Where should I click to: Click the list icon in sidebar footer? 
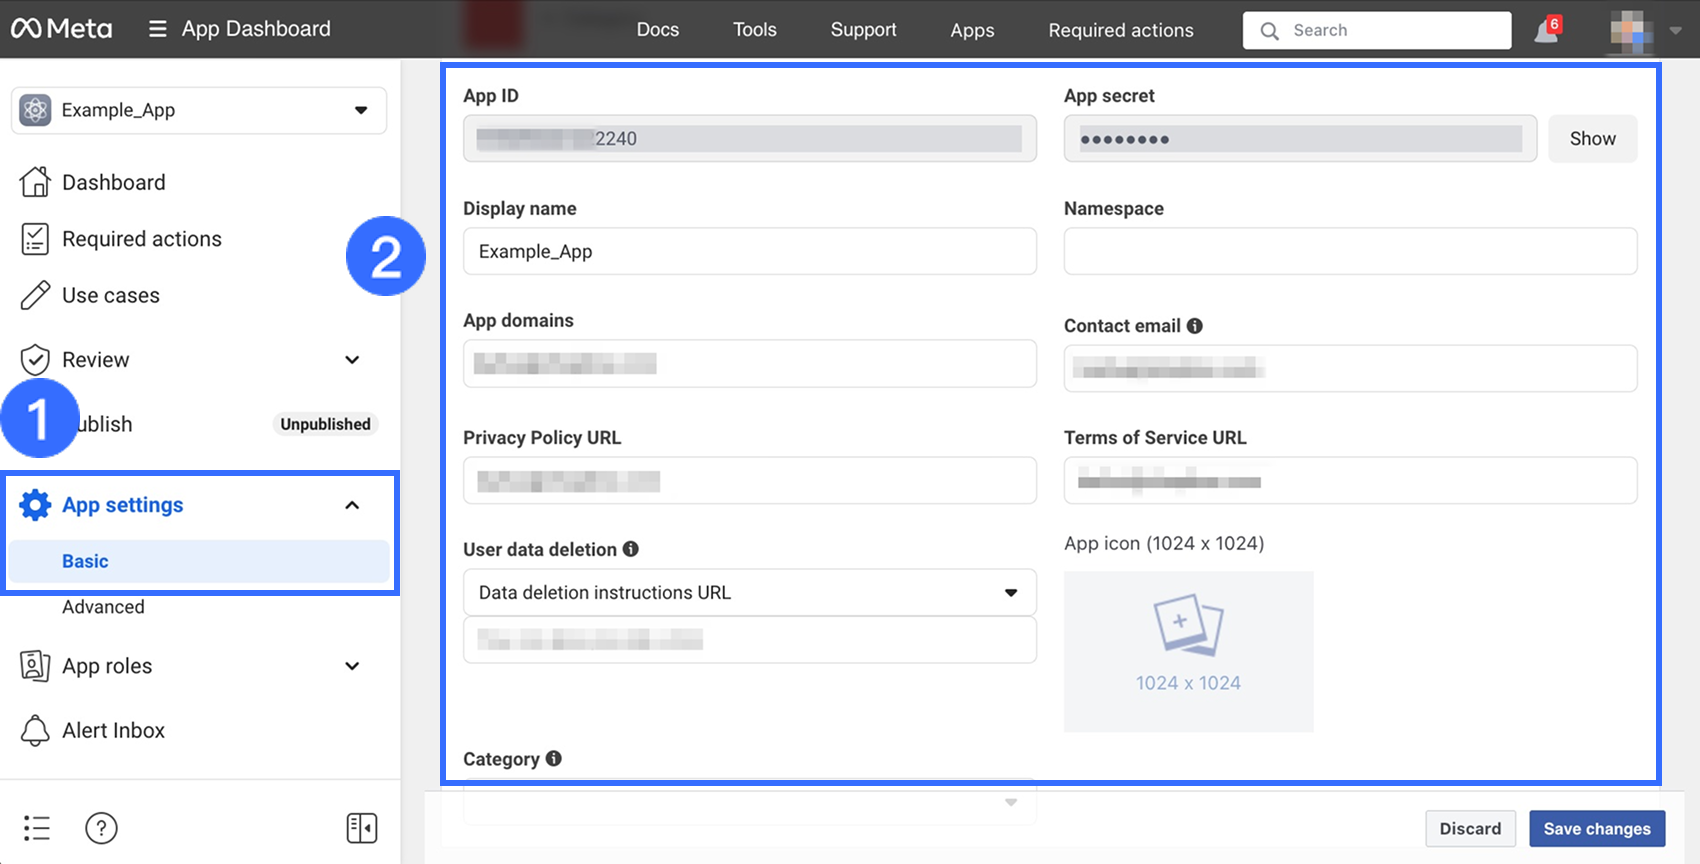pos(37,828)
